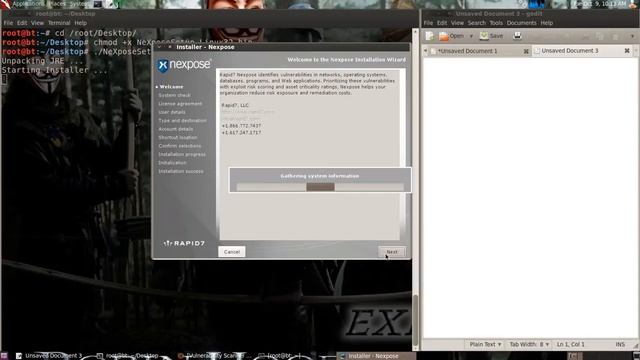Click Ln 1, Col 1 in gedit status bar
The width and height of the screenshot is (640, 360).
571,344
